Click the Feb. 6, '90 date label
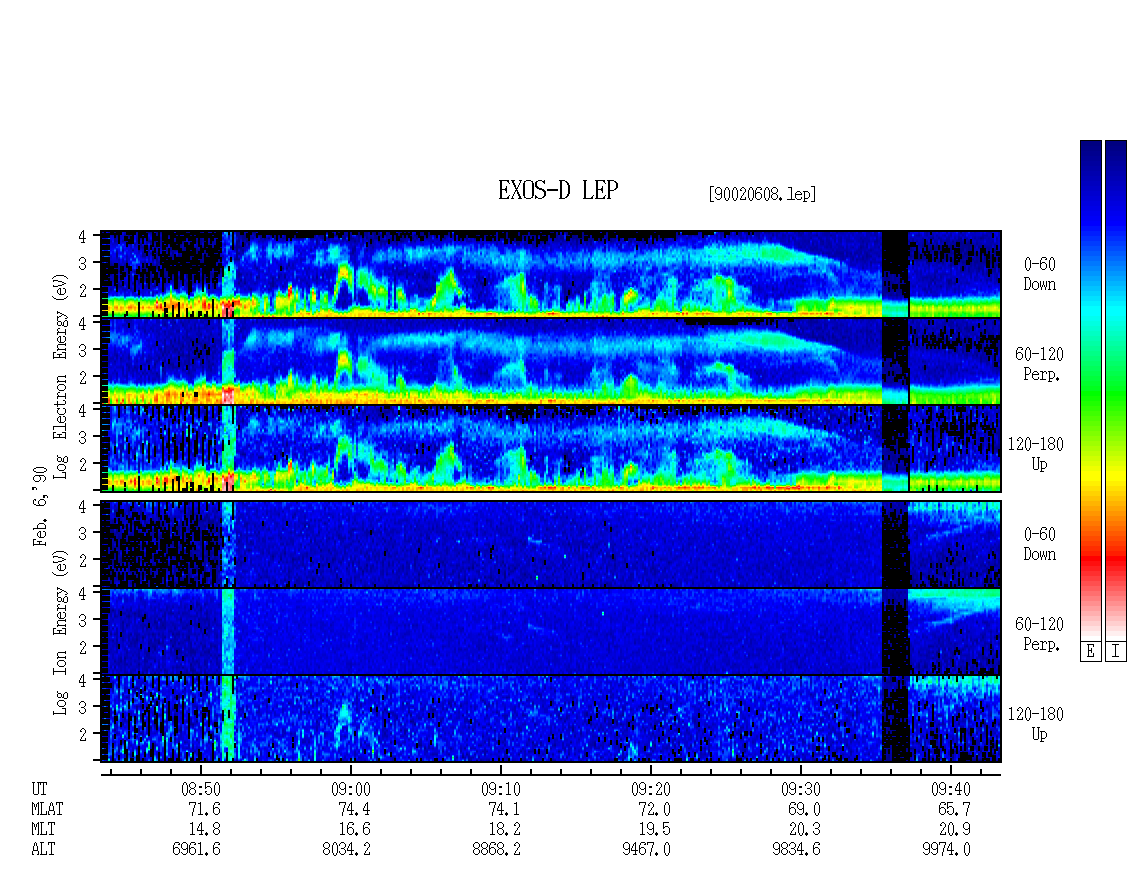This screenshot has width=1130, height=875. point(40,506)
